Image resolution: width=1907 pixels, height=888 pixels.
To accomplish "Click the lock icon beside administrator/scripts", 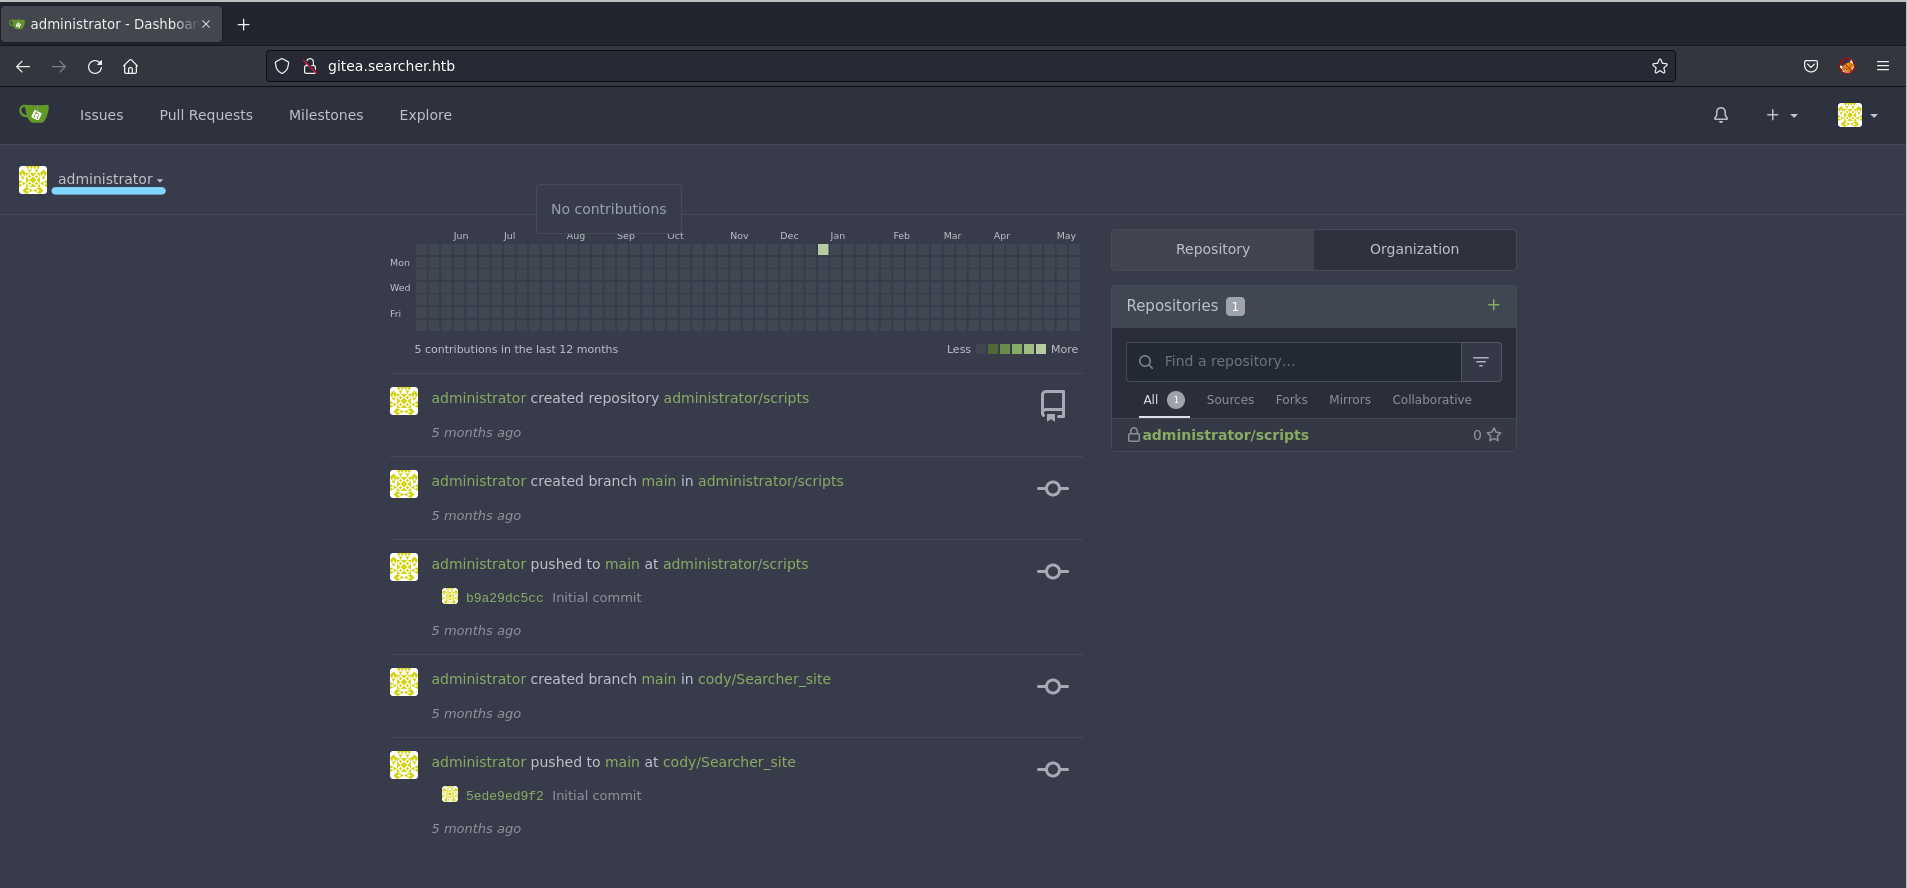I will coord(1134,435).
